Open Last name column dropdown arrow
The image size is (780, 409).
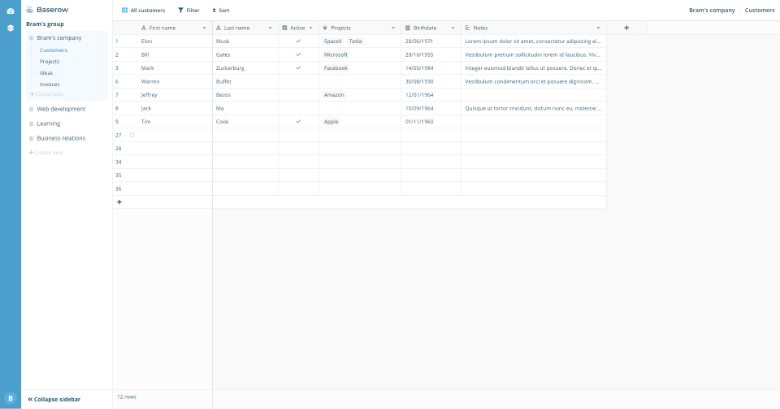pyautogui.click(x=270, y=28)
